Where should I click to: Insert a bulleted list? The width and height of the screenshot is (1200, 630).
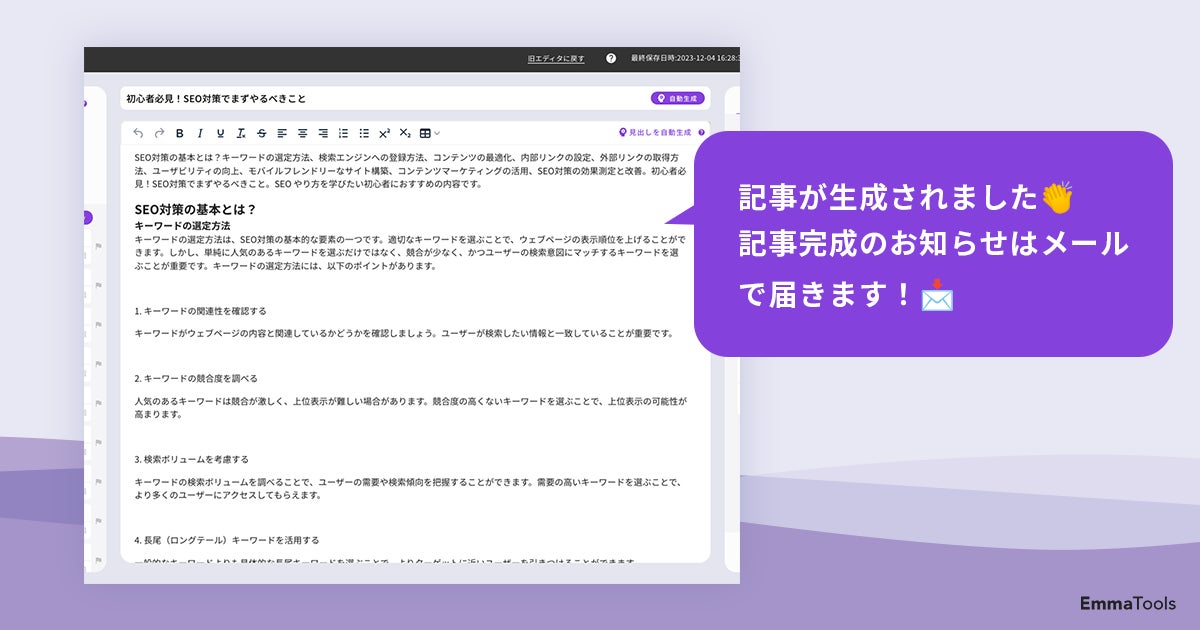364,133
